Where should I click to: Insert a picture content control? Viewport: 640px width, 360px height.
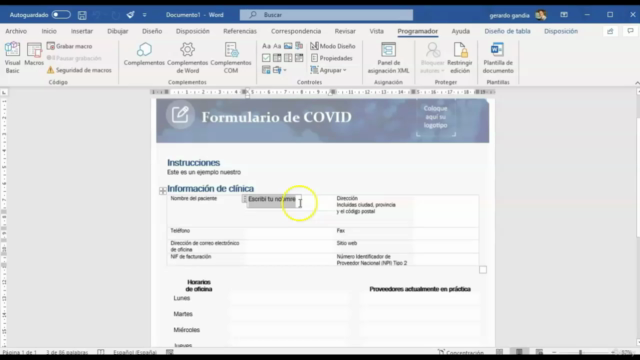pos(288,46)
